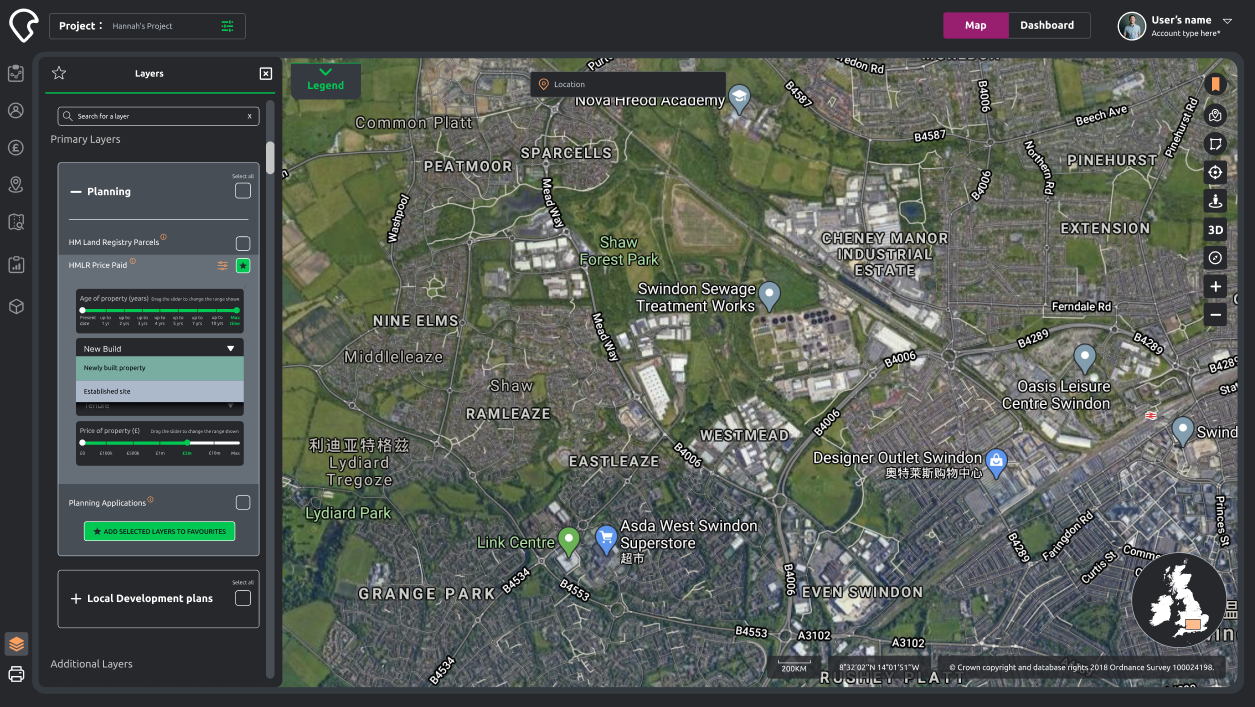Enable HM Land Registry Parcels checkbox
Image resolution: width=1255 pixels, height=707 pixels.
click(243, 243)
